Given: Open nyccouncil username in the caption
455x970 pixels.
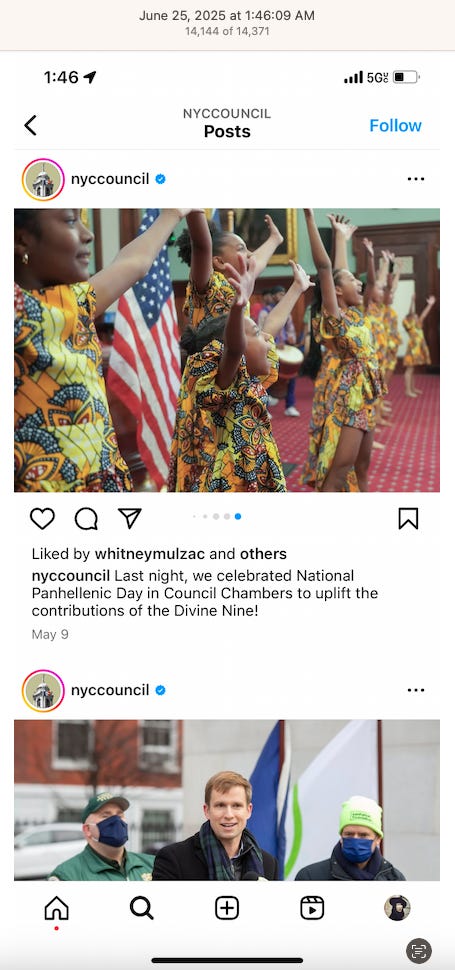Looking at the screenshot, I should (70, 576).
